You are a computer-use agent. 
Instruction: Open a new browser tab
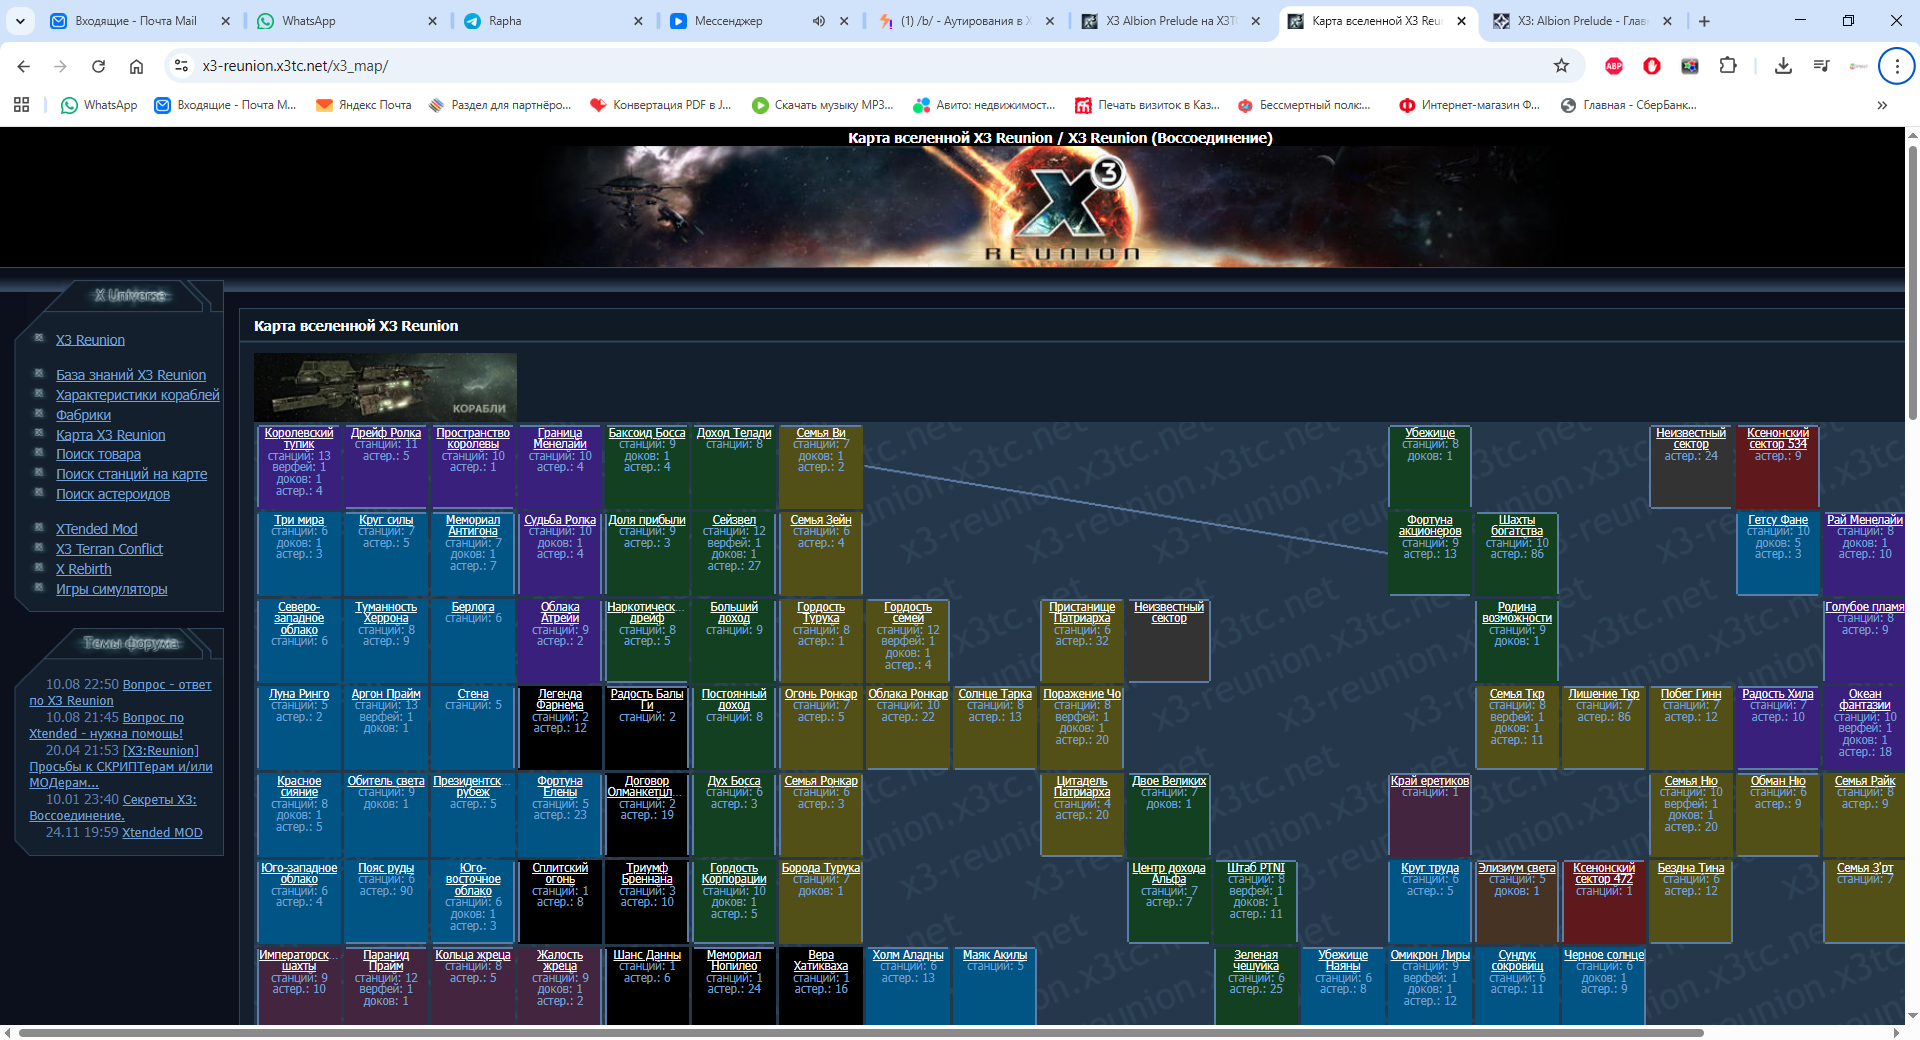[1704, 21]
